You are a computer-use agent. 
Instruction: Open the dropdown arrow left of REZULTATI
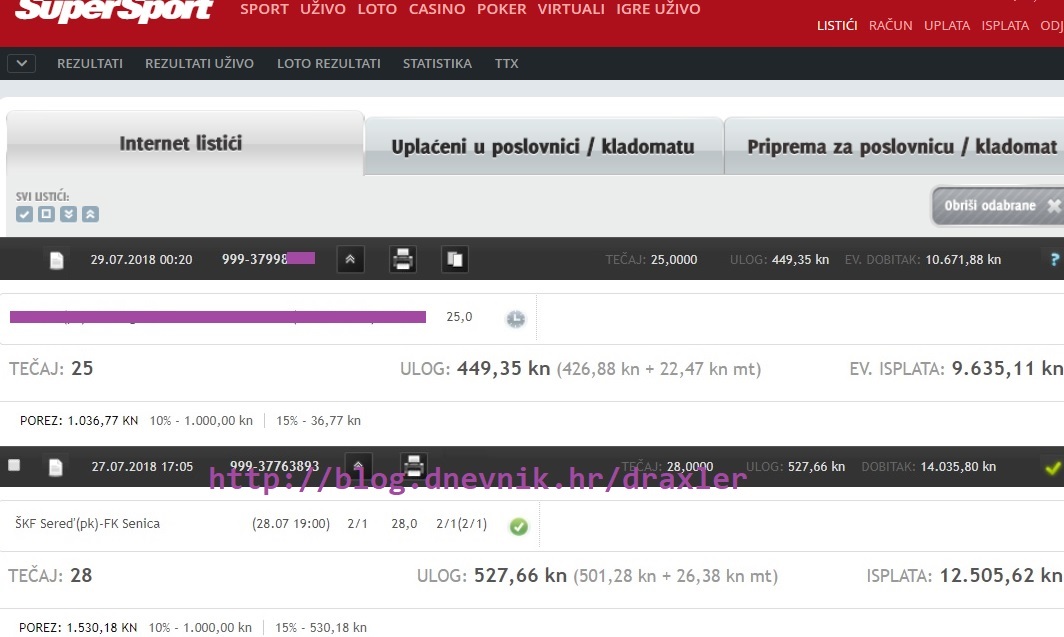pos(22,63)
